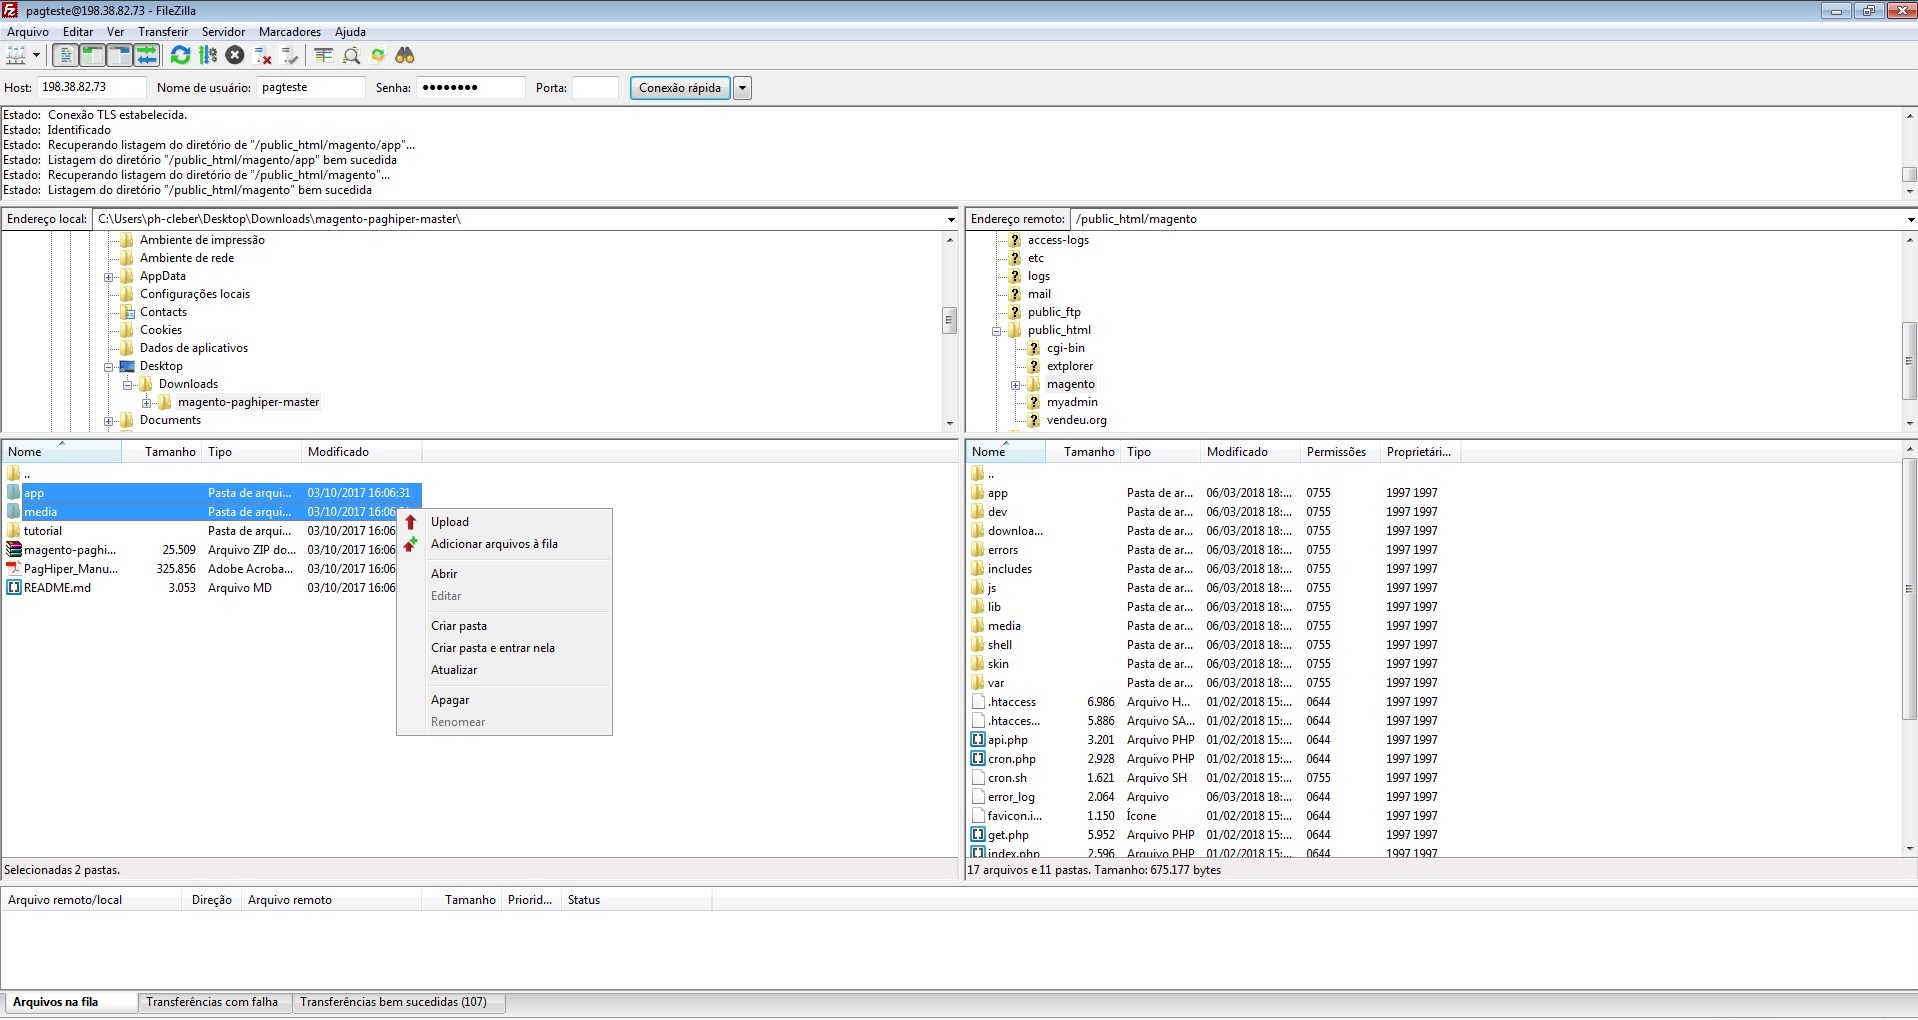The width and height of the screenshot is (1918, 1020).
Task: Open the Transferir menu
Action: (x=163, y=32)
